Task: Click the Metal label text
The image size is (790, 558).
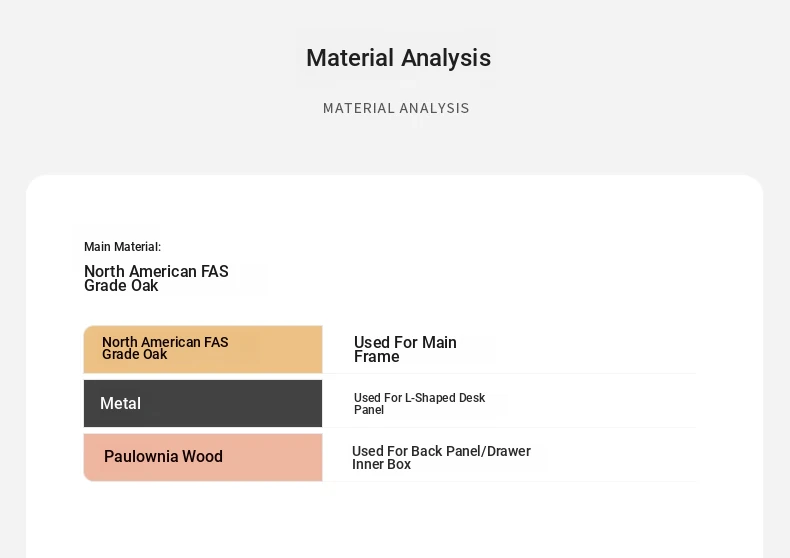Action: [120, 403]
